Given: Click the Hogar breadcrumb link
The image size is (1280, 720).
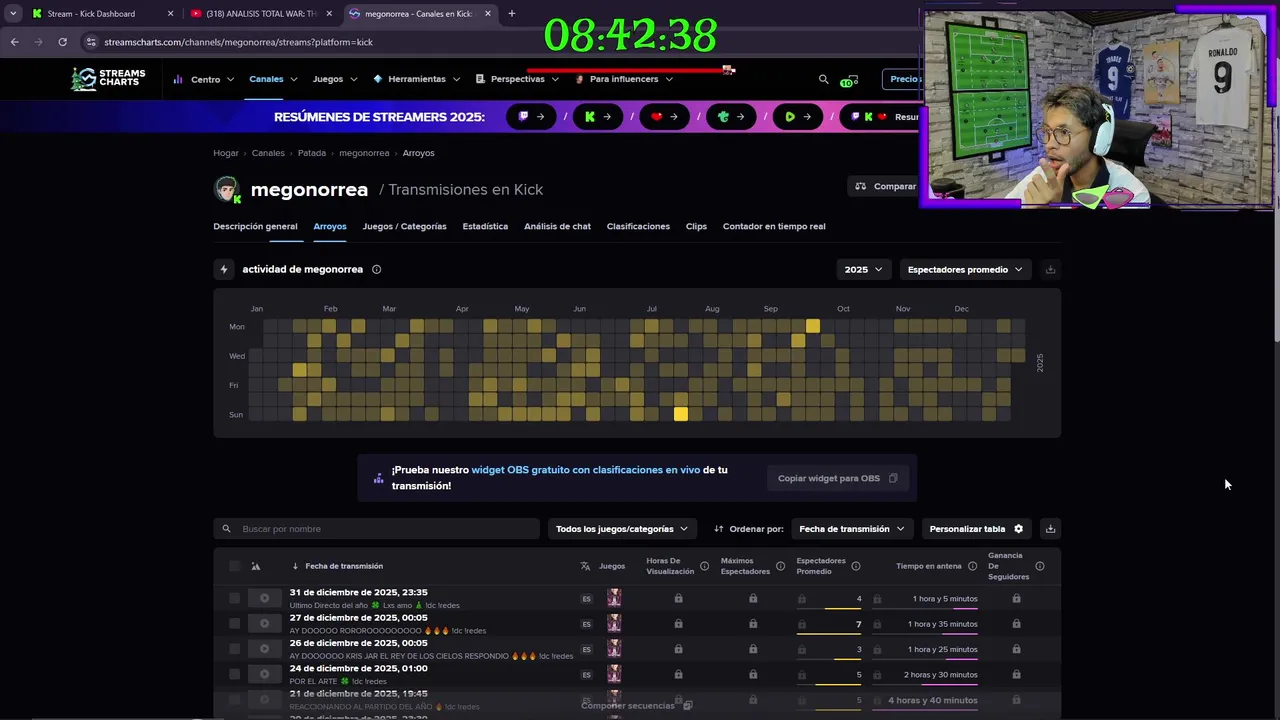Looking at the screenshot, I should tap(226, 153).
